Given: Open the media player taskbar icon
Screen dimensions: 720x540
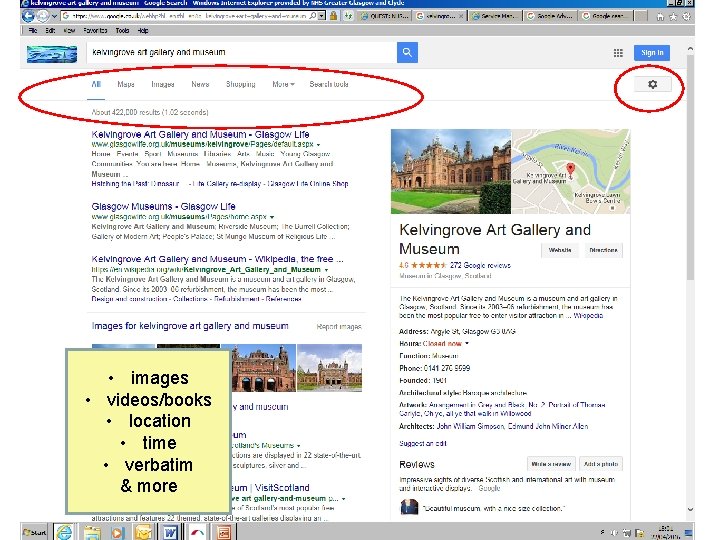Looking at the screenshot, I should tap(118, 533).
